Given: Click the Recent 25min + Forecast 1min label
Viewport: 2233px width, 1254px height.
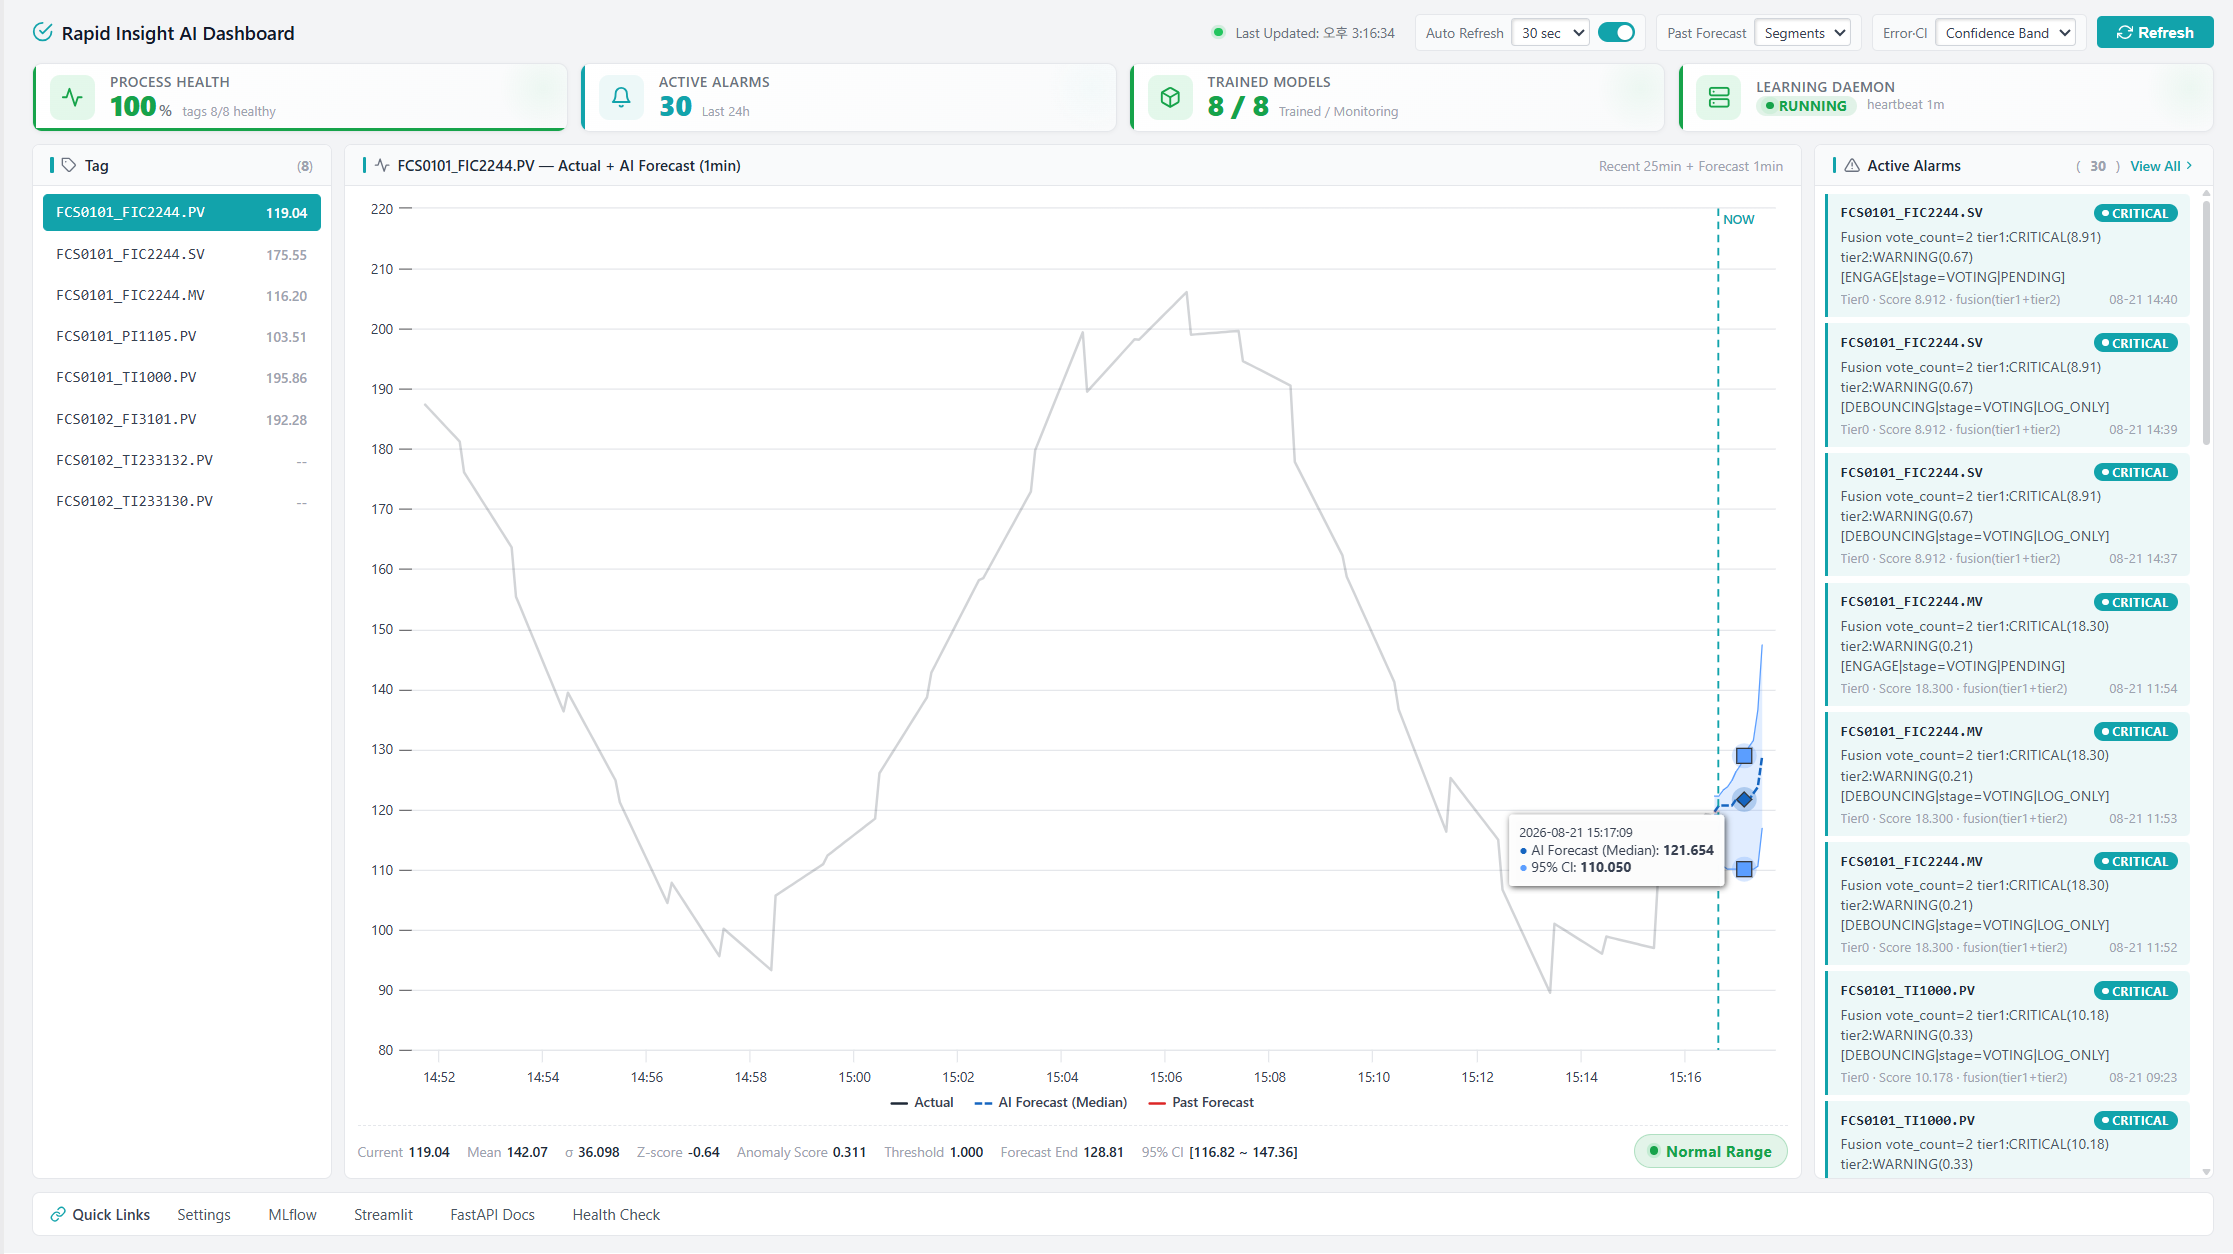Looking at the screenshot, I should pos(1690,166).
